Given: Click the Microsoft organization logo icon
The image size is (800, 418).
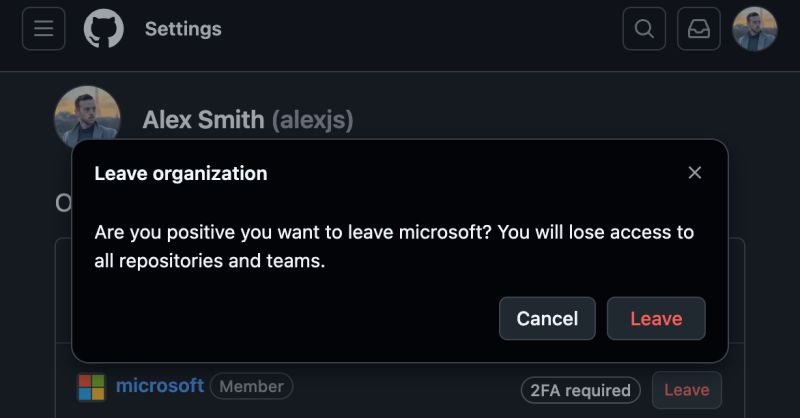Looking at the screenshot, I should pos(92,387).
